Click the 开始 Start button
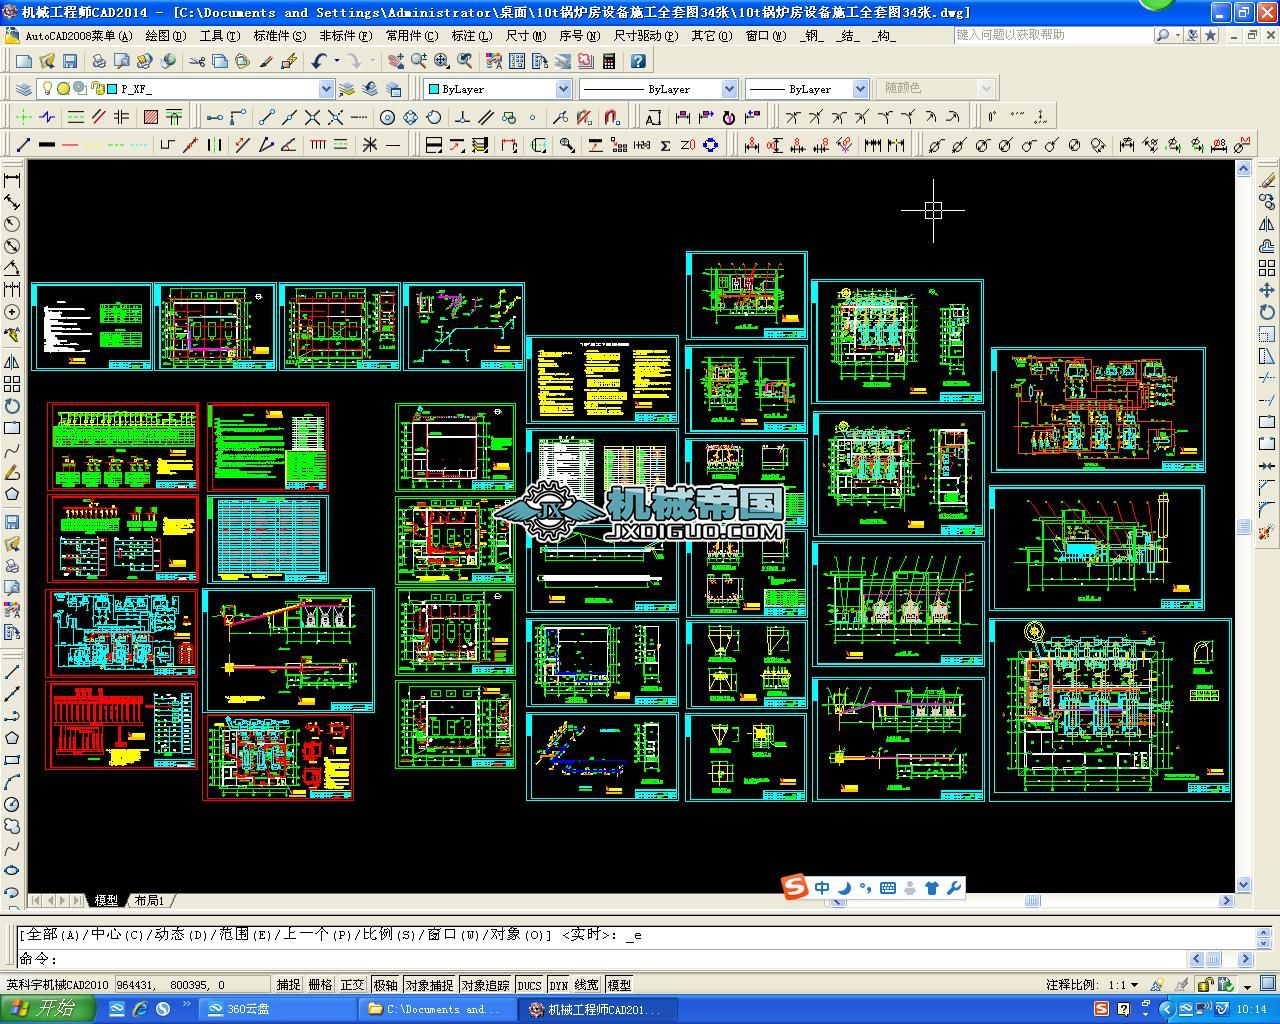Viewport: 1280px width, 1024px height. coord(46,1009)
